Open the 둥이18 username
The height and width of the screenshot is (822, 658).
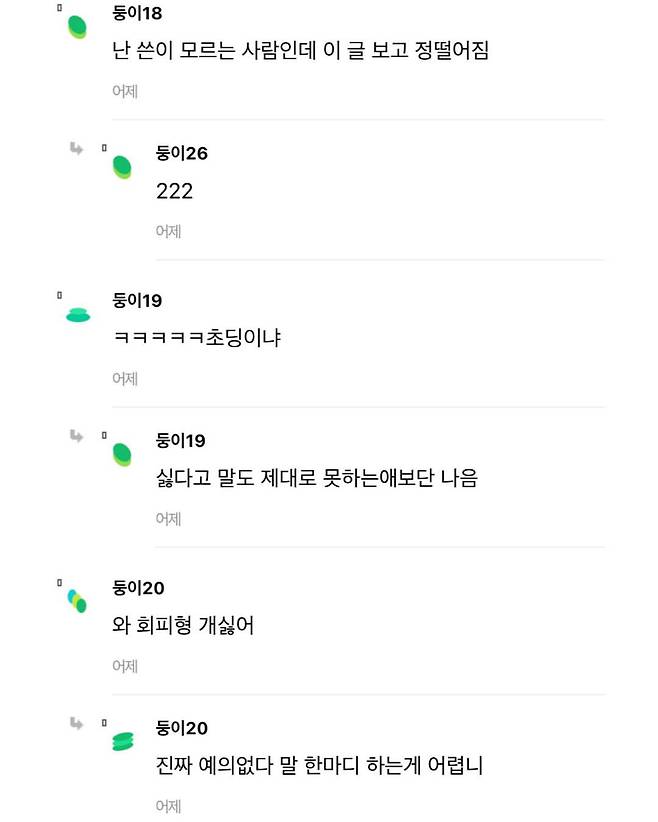[x=138, y=14]
